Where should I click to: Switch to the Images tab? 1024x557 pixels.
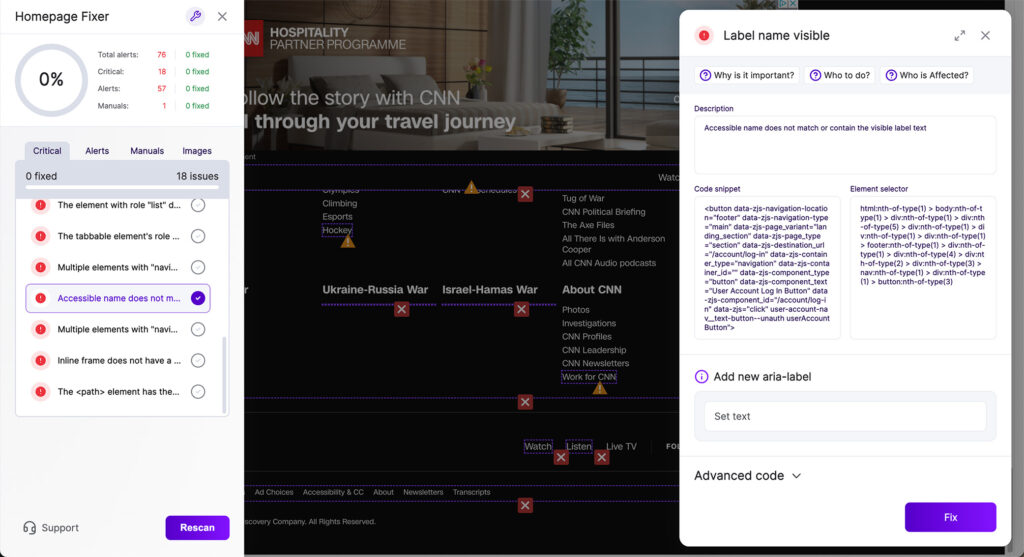coord(197,151)
